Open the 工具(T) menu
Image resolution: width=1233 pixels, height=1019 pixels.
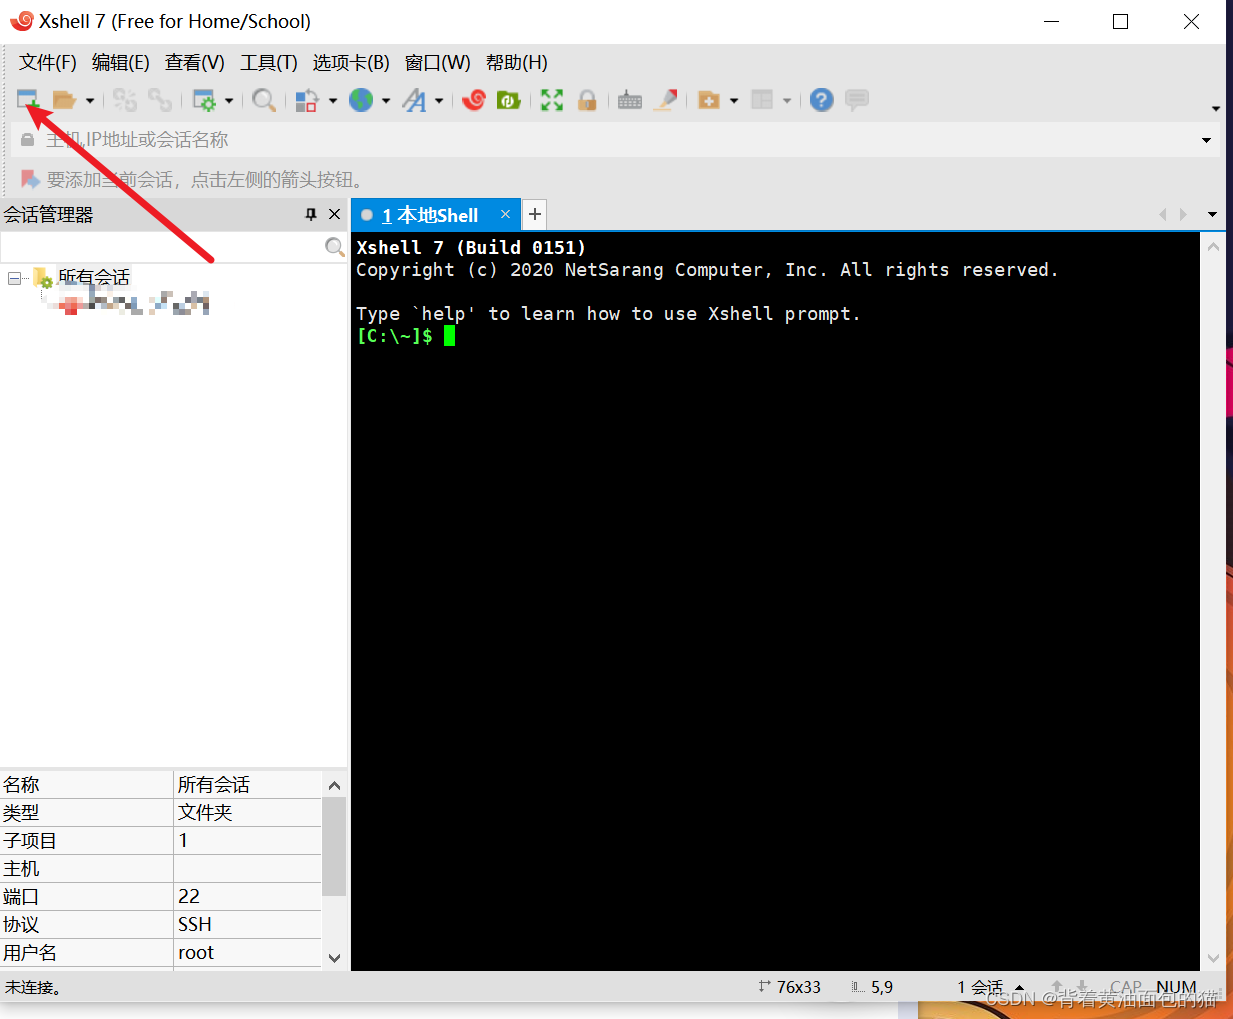click(x=269, y=63)
